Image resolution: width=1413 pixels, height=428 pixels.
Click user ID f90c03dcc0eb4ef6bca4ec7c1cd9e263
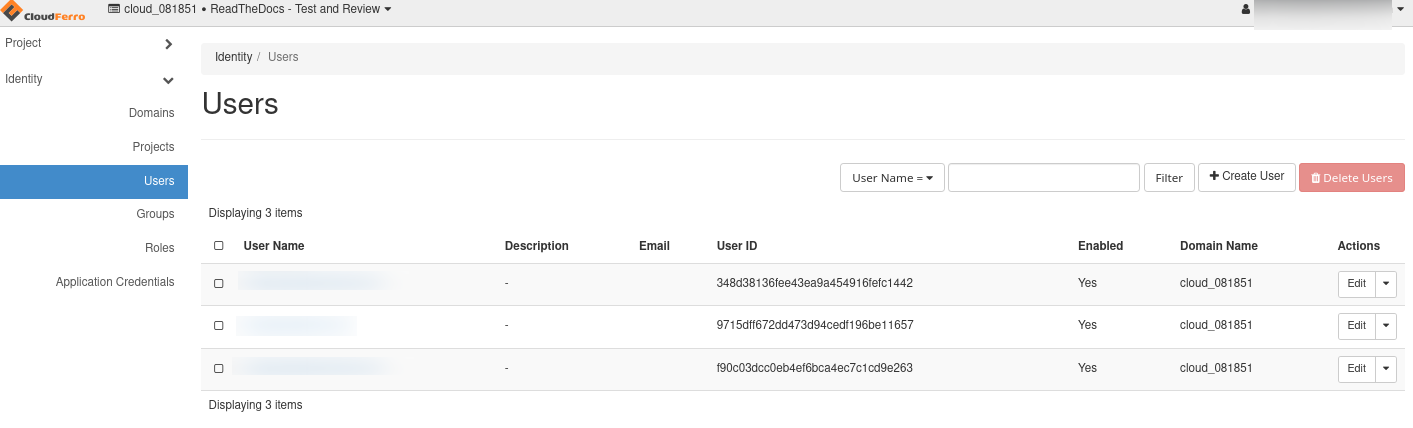(x=815, y=368)
